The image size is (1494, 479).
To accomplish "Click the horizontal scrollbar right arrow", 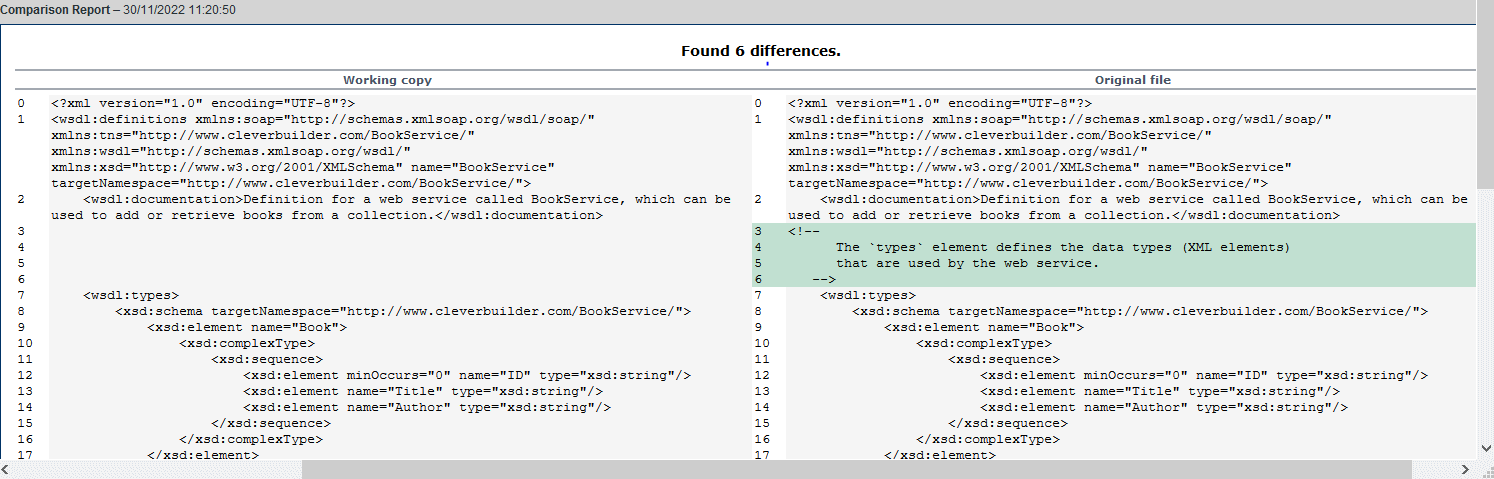I will tap(1465, 469).
